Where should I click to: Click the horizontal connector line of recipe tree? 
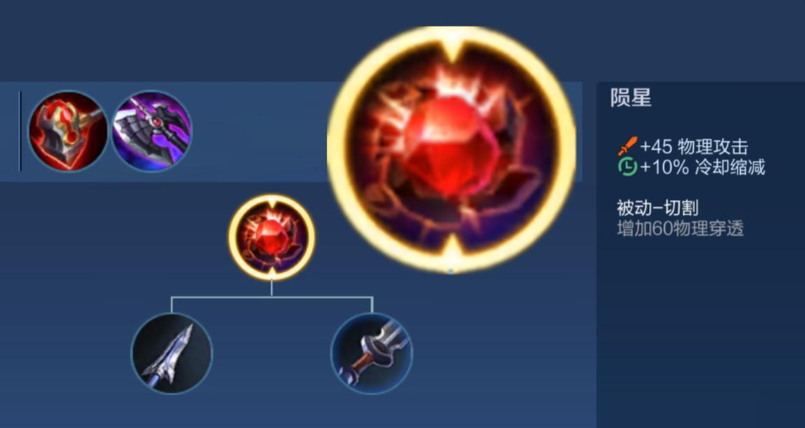[272, 297]
